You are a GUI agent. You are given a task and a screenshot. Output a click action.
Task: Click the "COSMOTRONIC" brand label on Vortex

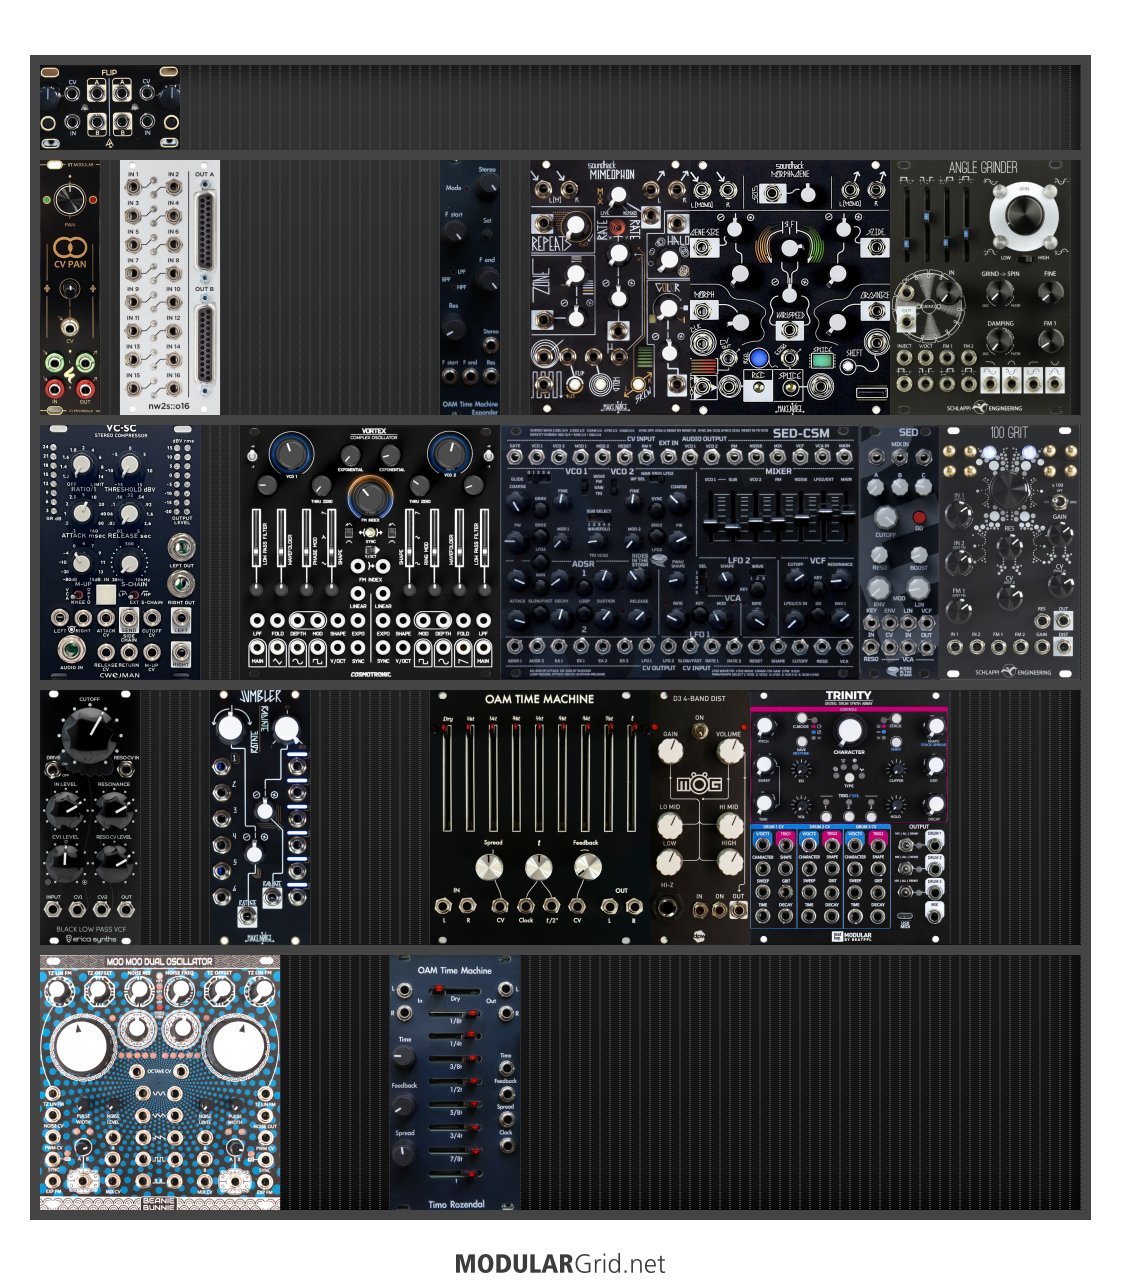coord(371,674)
